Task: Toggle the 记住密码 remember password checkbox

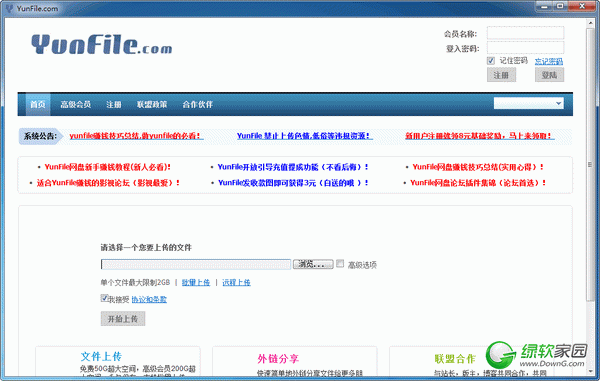Action: point(491,61)
